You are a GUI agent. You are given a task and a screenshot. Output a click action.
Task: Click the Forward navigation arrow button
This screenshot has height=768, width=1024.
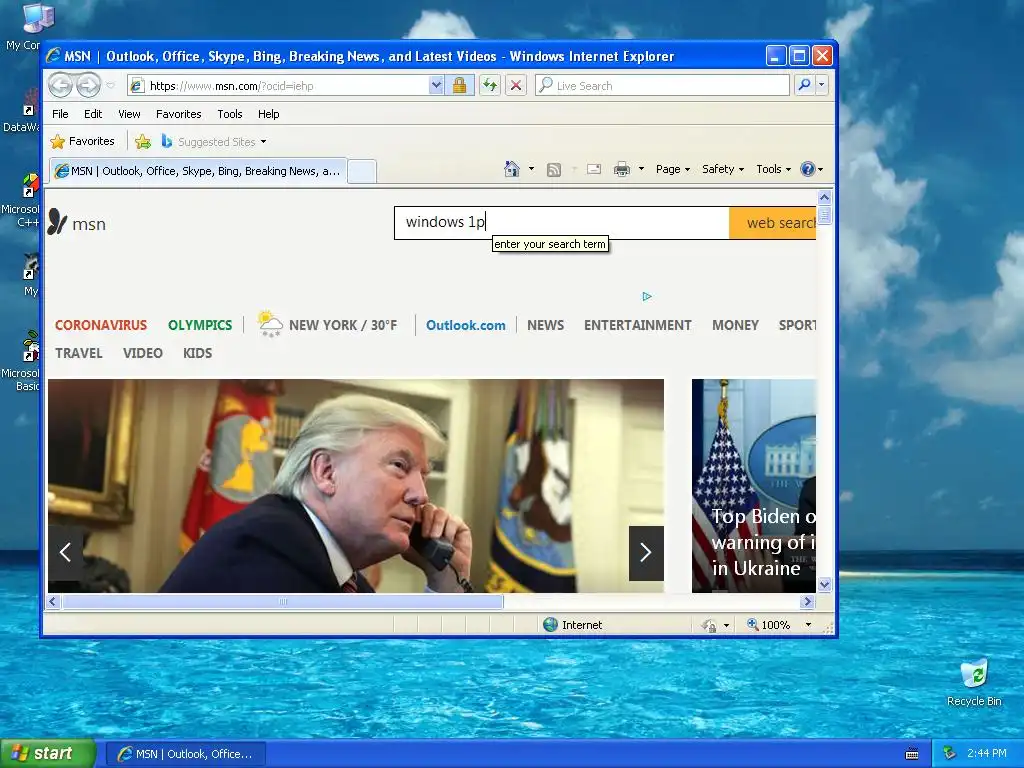88,85
